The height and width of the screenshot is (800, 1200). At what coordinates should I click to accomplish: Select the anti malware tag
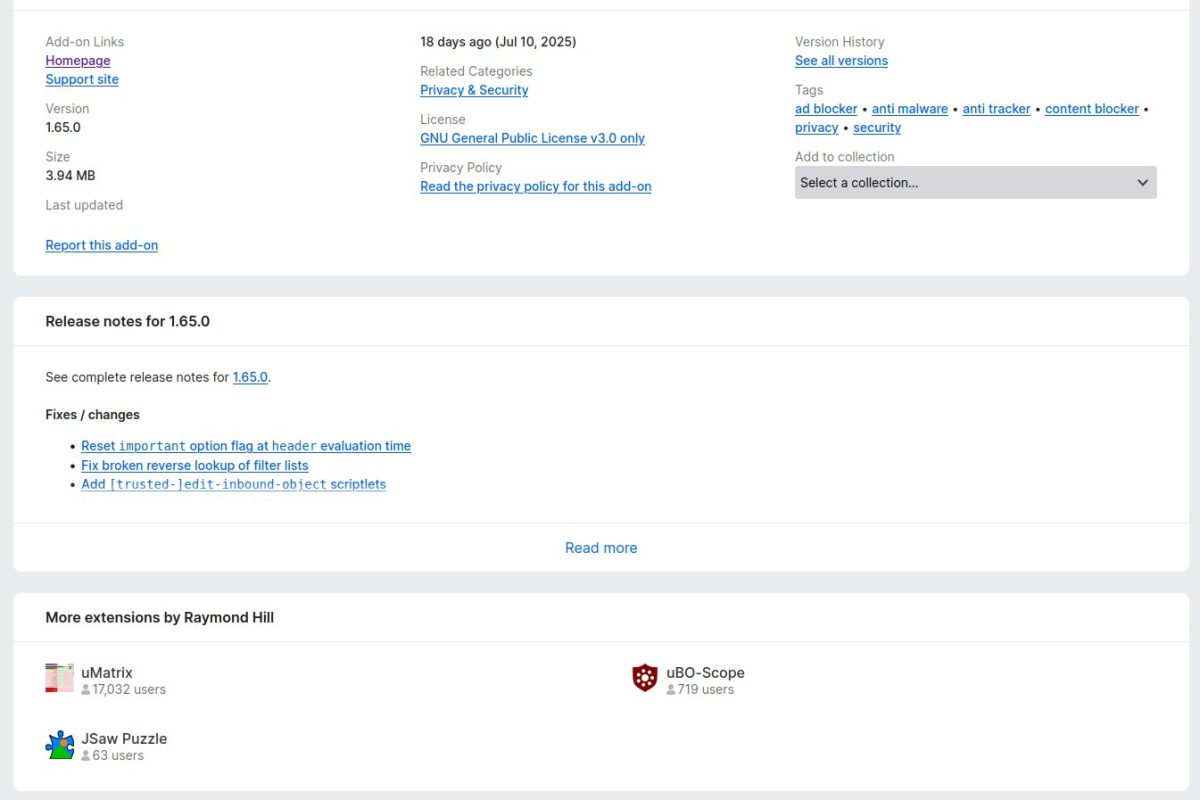click(910, 109)
